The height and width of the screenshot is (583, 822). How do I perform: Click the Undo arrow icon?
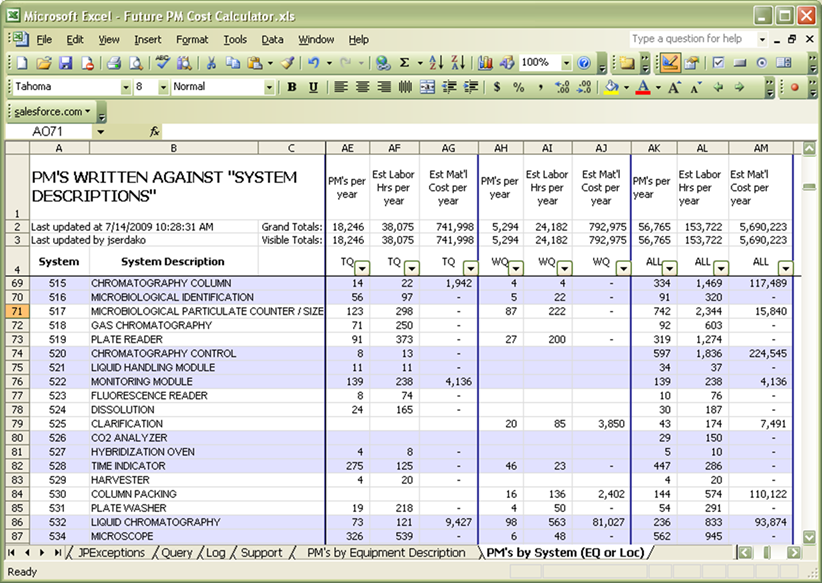pyautogui.click(x=313, y=63)
